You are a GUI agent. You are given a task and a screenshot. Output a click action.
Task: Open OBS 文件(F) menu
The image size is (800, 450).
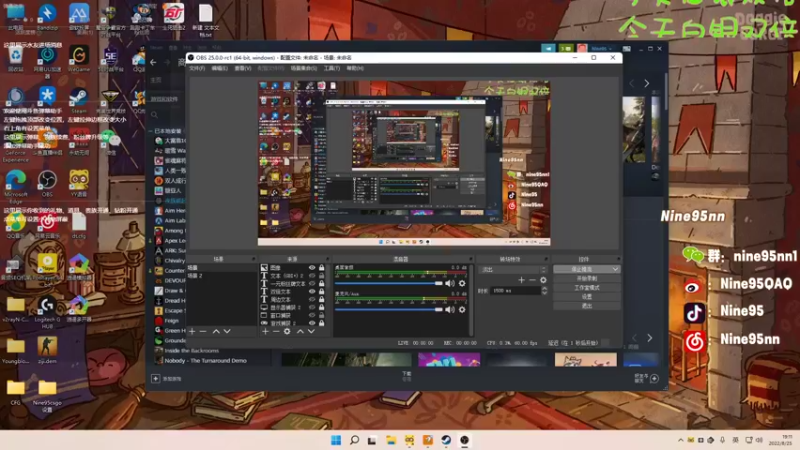(x=197, y=68)
